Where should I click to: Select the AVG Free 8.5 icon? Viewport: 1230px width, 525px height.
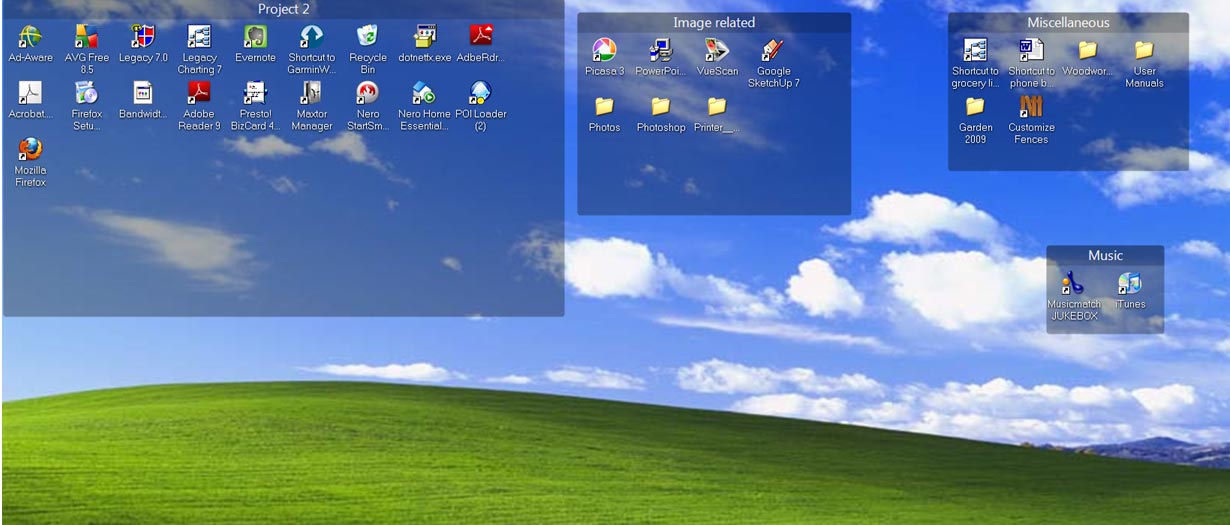87,38
